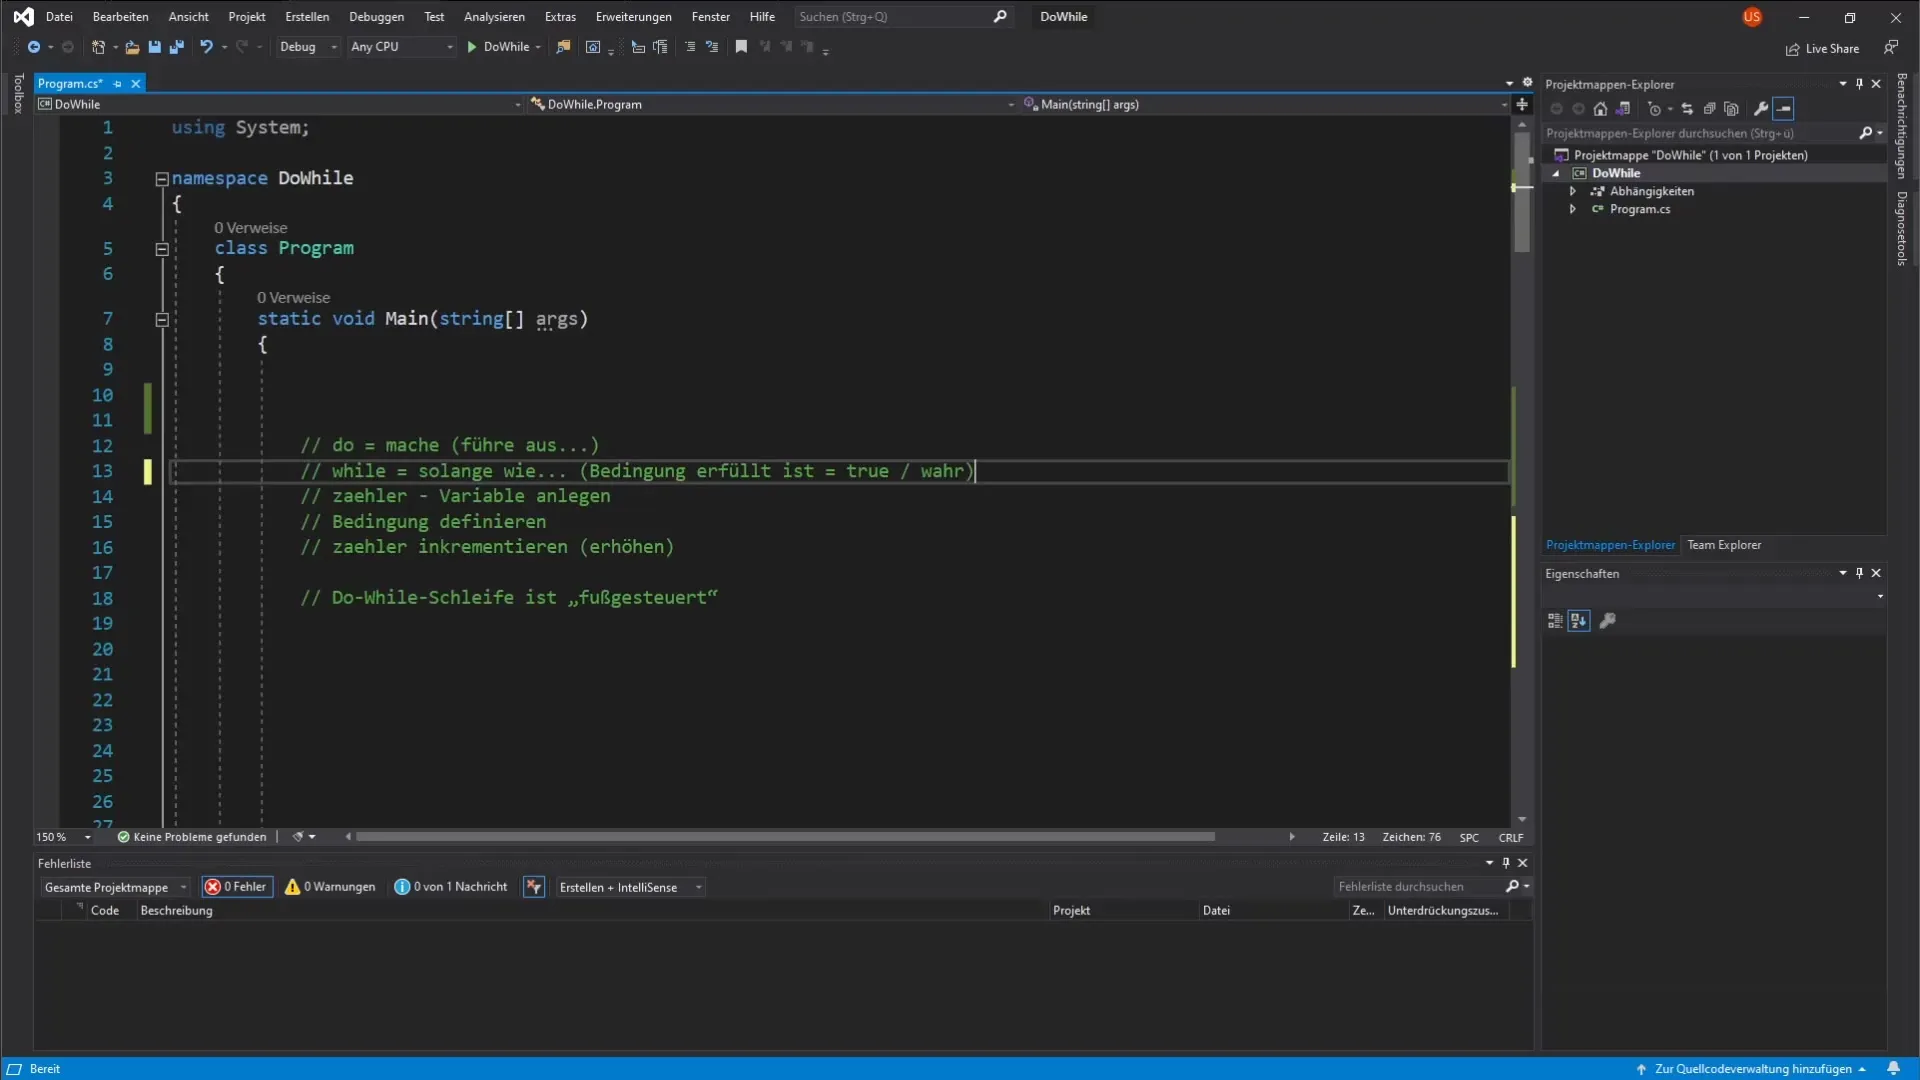This screenshot has height=1080, width=1920.
Task: Click the comment-out selected lines icon
Action: (x=690, y=47)
